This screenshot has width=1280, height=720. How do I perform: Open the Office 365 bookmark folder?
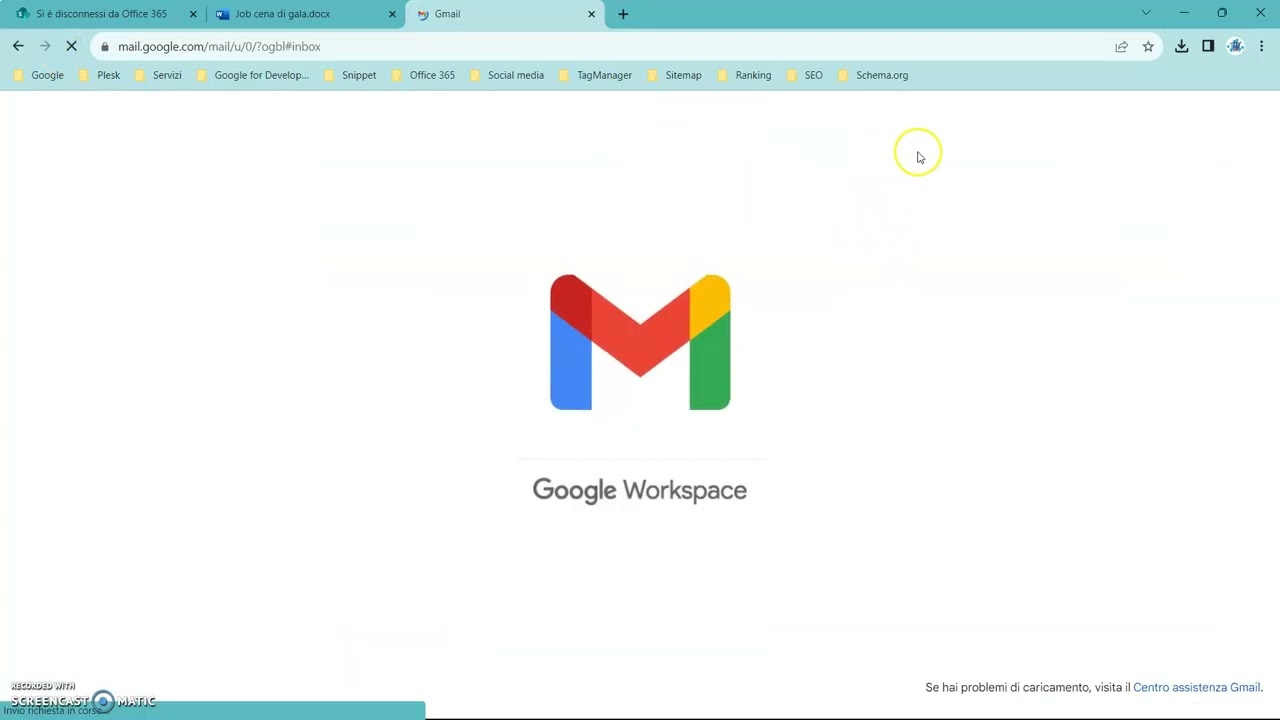[423, 75]
